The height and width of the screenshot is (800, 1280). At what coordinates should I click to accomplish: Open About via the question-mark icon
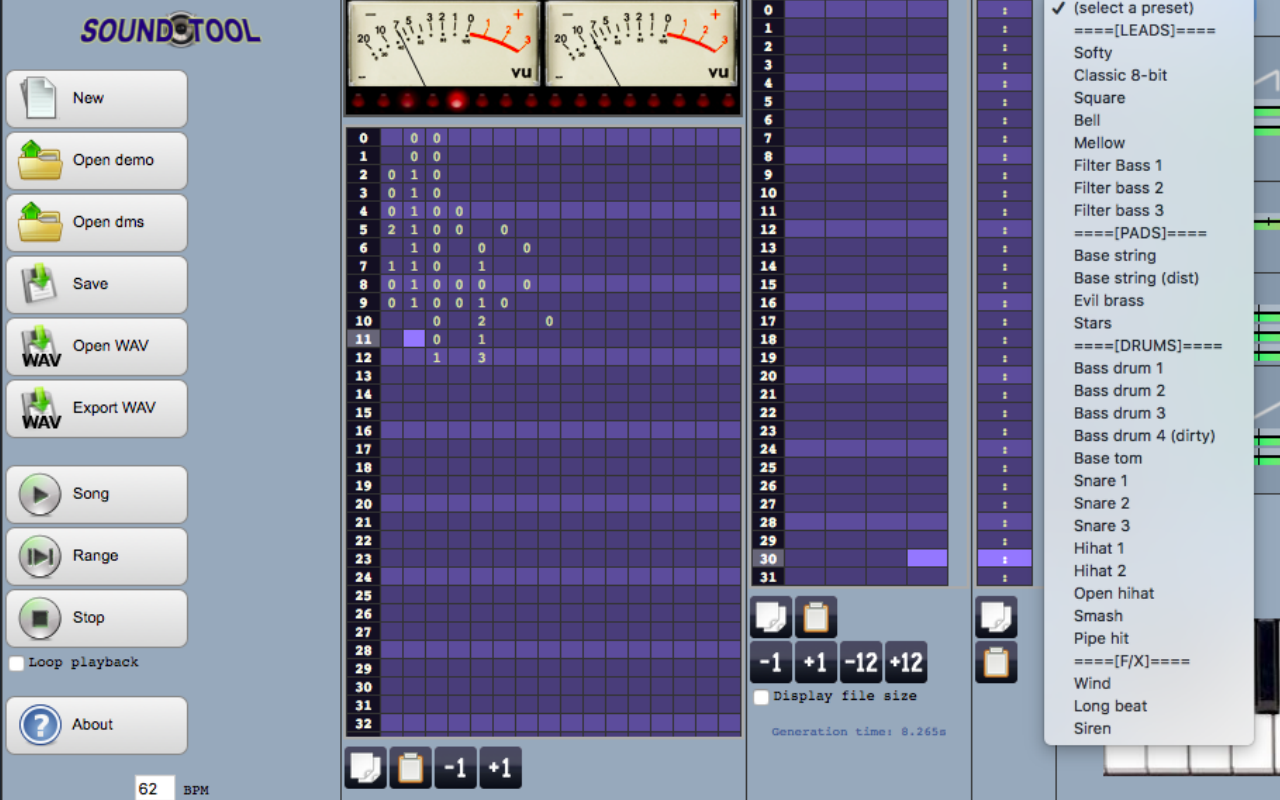[38, 725]
